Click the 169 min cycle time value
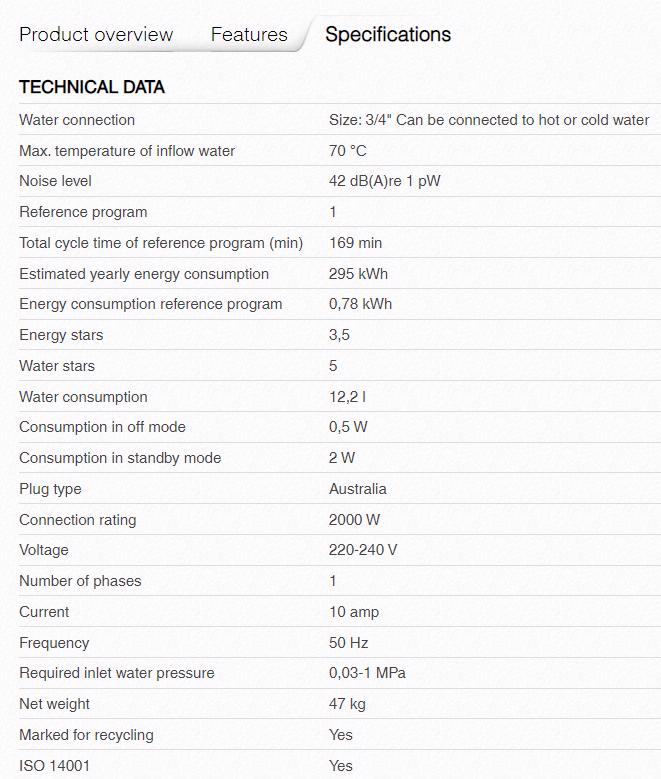Viewport: 661px width, 779px height. [355, 243]
